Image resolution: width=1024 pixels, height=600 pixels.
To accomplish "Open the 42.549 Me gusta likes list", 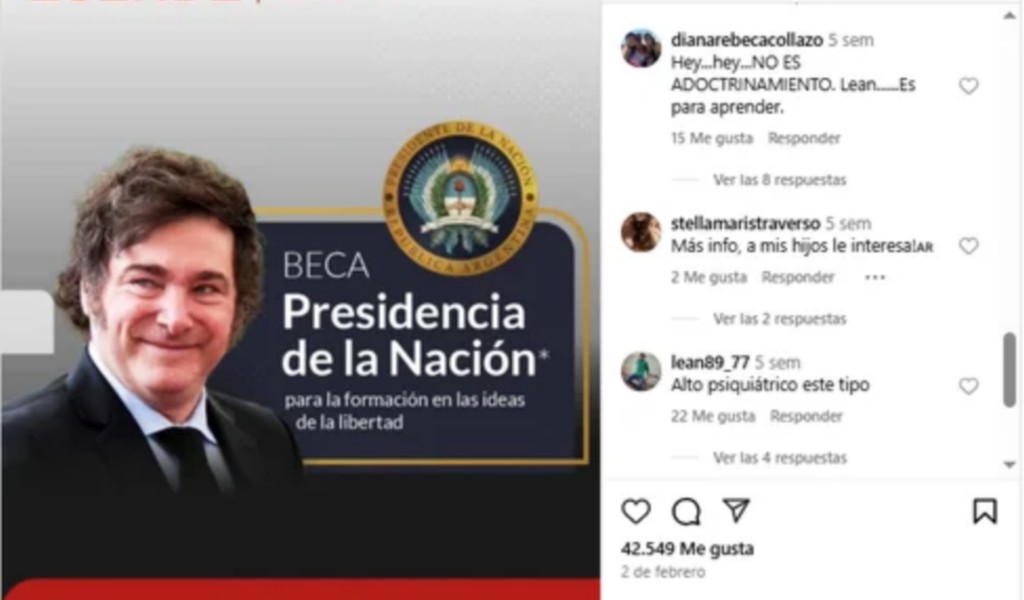I will click(x=687, y=548).
